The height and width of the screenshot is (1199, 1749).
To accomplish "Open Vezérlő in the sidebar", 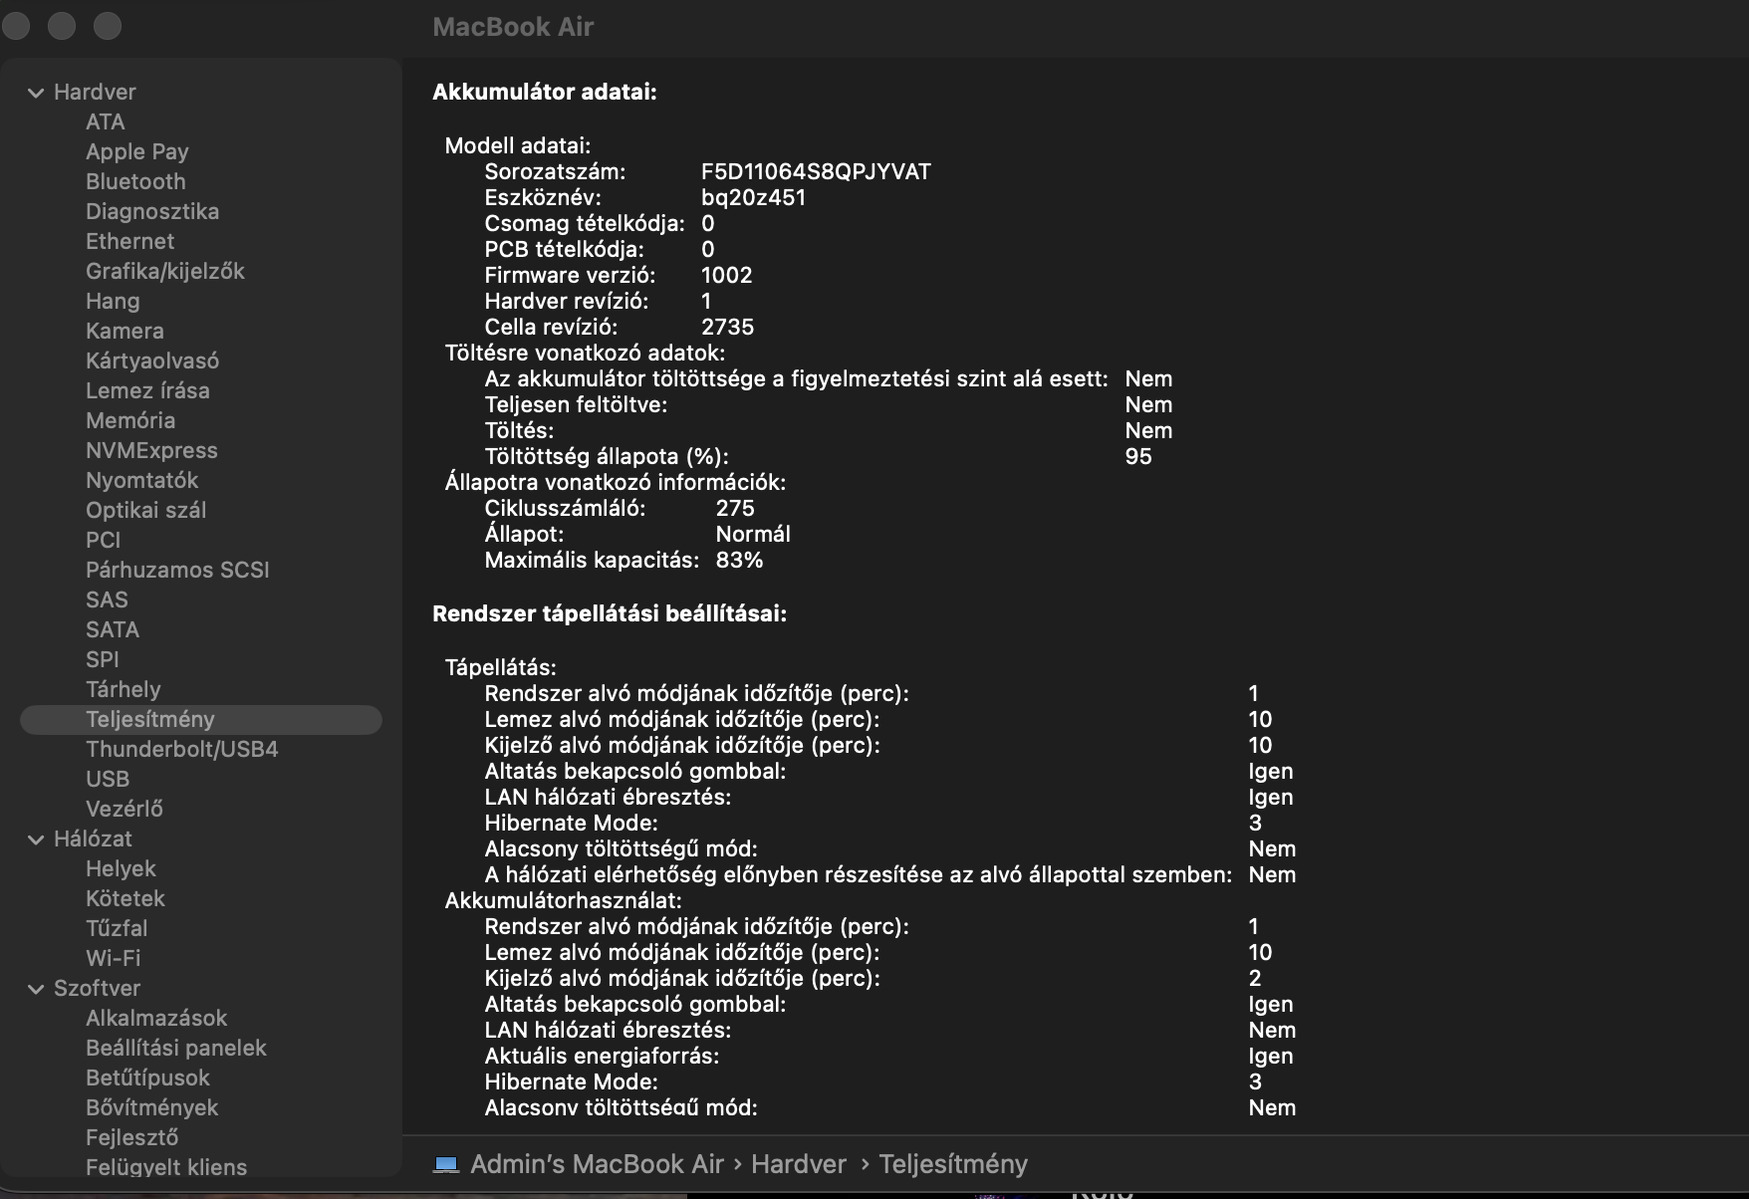I will click(x=124, y=809).
